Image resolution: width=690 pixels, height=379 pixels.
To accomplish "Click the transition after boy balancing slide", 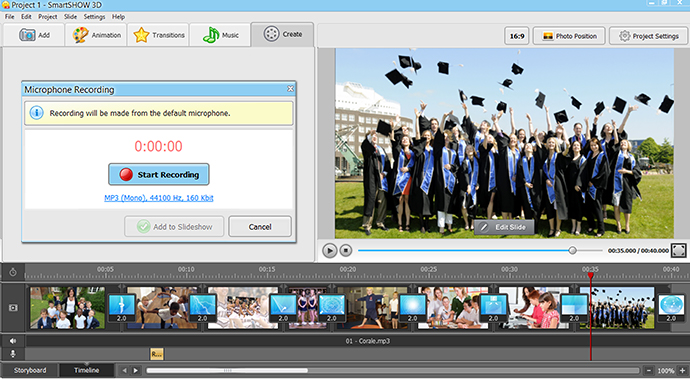I will pos(412,308).
